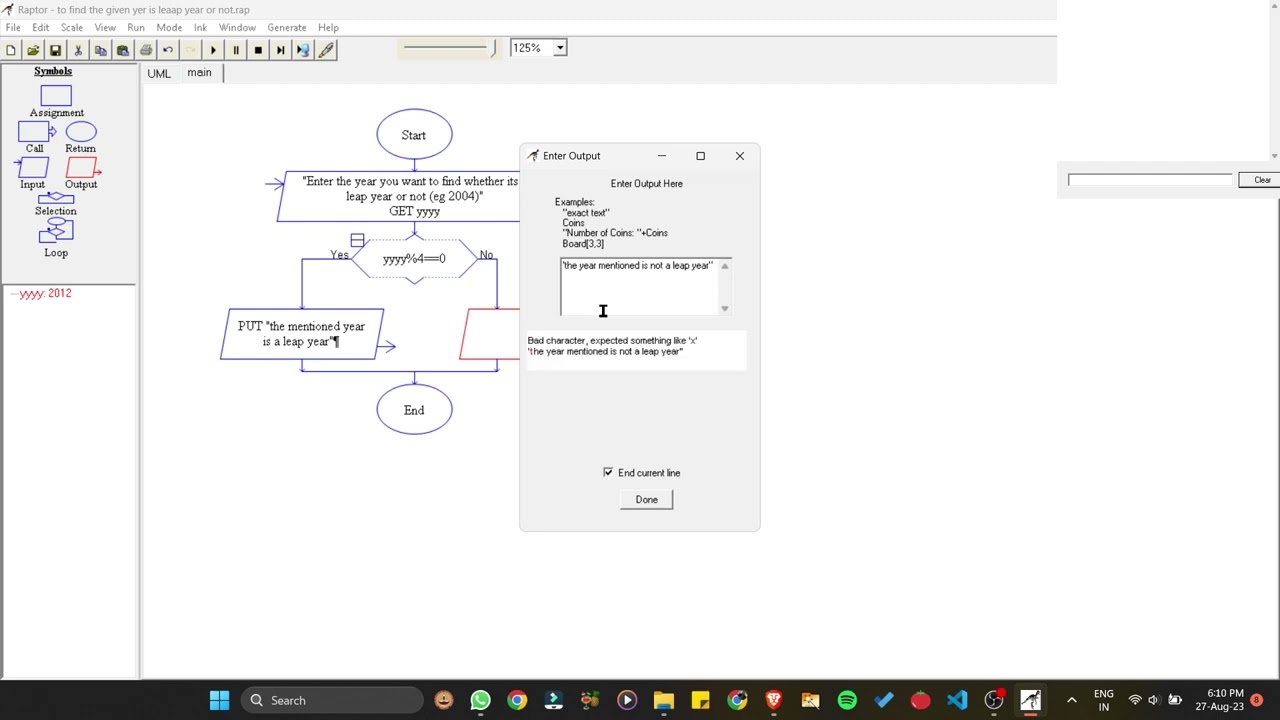
Task: Open the View menu
Action: 105,27
